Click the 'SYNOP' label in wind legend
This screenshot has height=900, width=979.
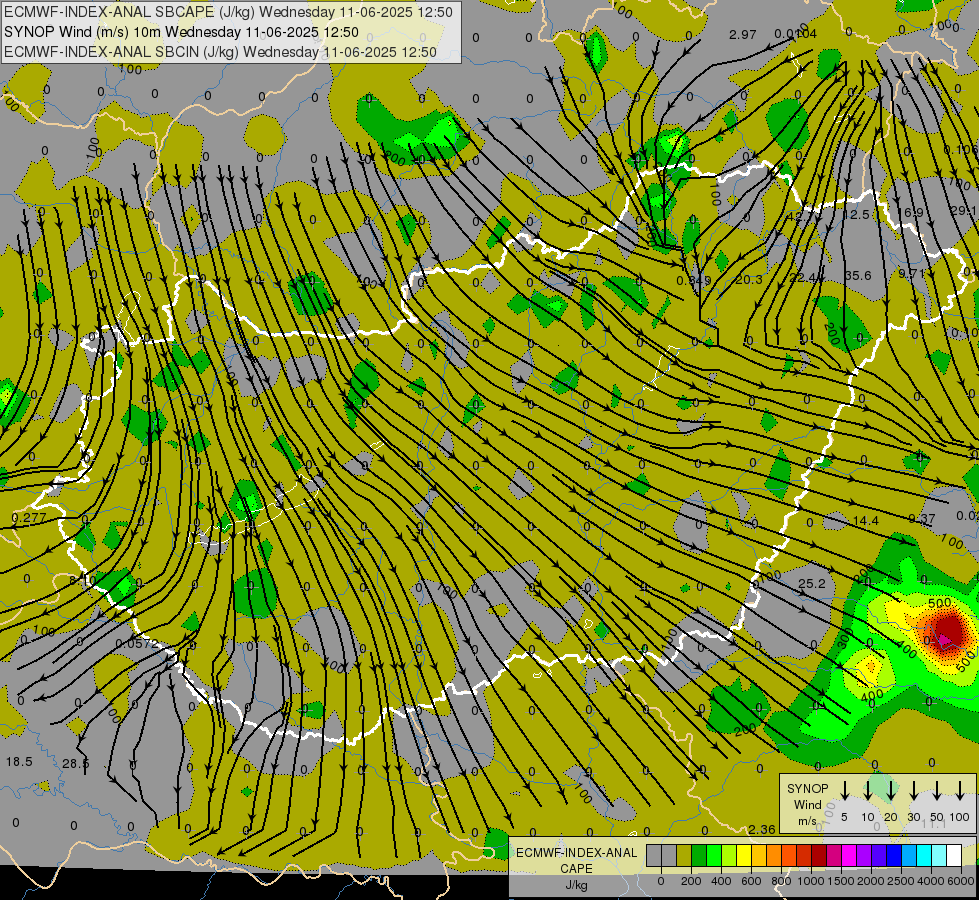(x=807, y=788)
